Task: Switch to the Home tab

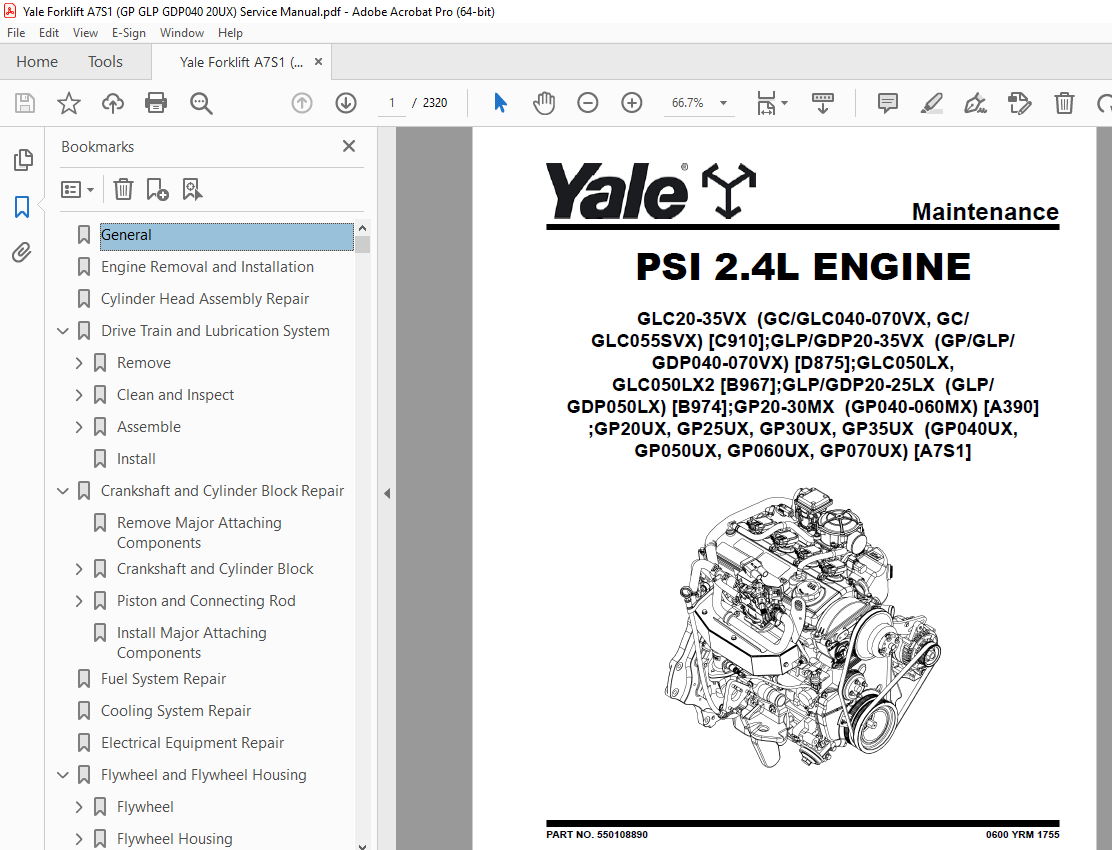Action: pyautogui.click(x=37, y=62)
